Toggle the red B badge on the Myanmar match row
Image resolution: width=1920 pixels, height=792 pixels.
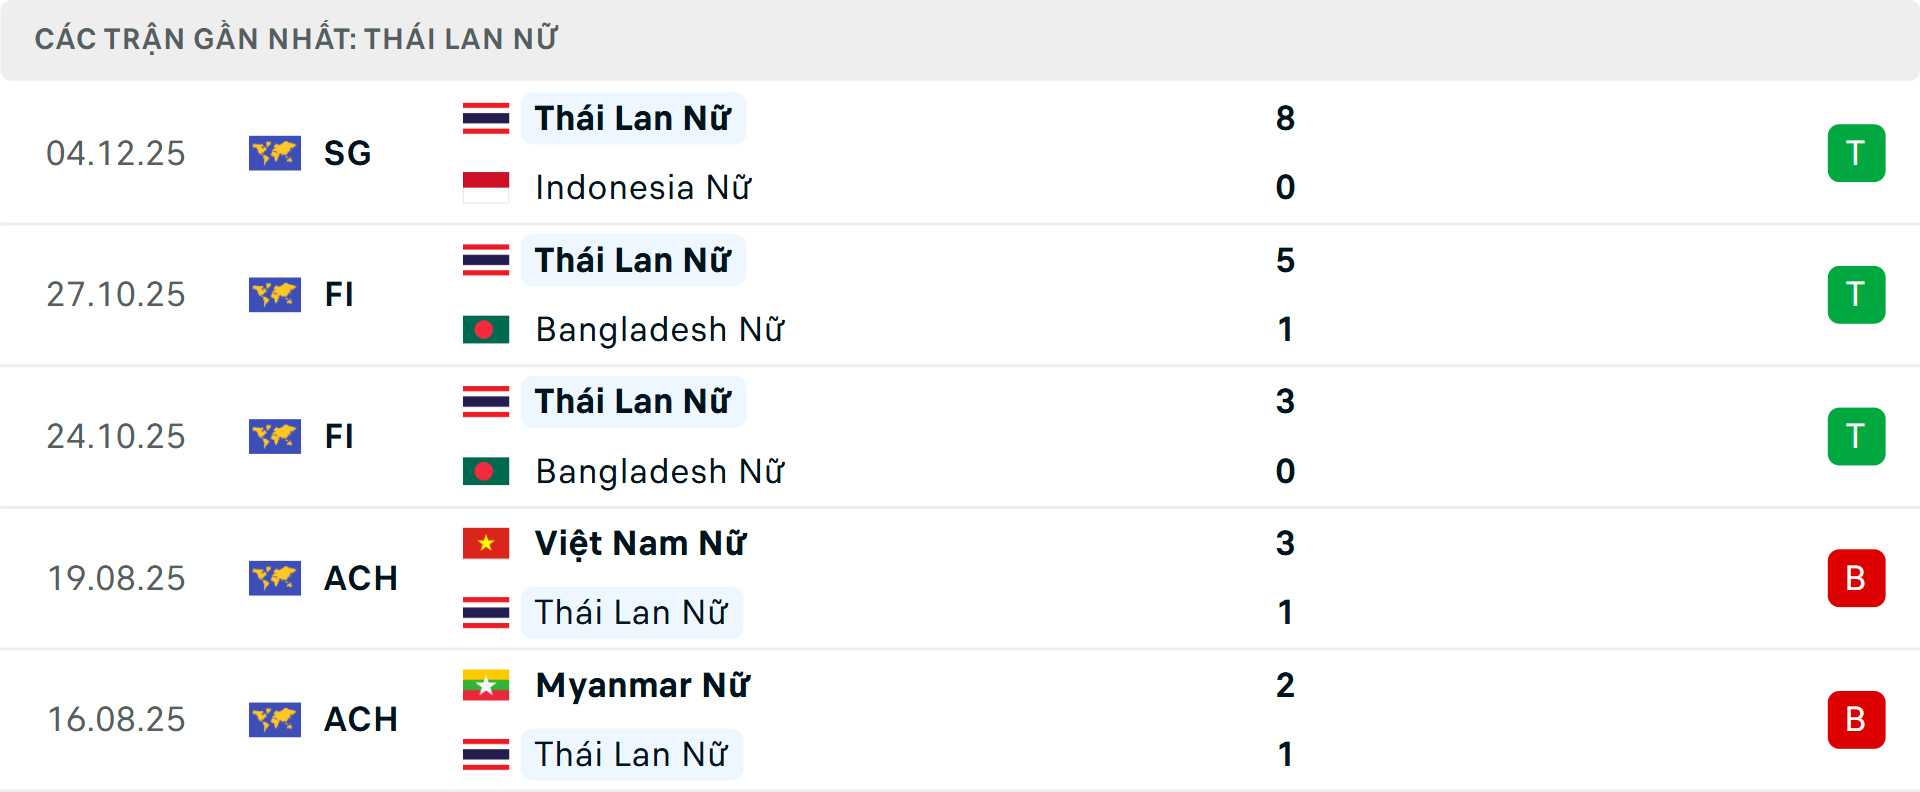pyautogui.click(x=1856, y=719)
